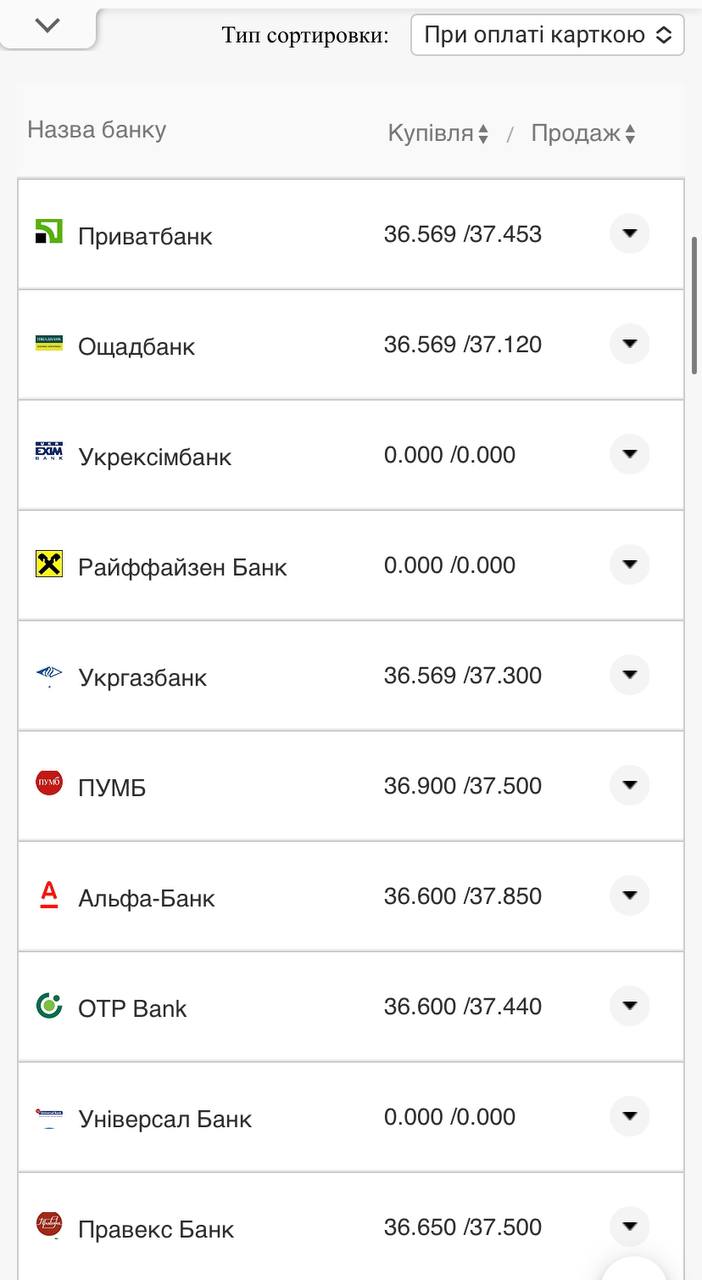The height and width of the screenshot is (1280, 702).
Task: Collapse panel with top chevron
Action: tap(47, 26)
